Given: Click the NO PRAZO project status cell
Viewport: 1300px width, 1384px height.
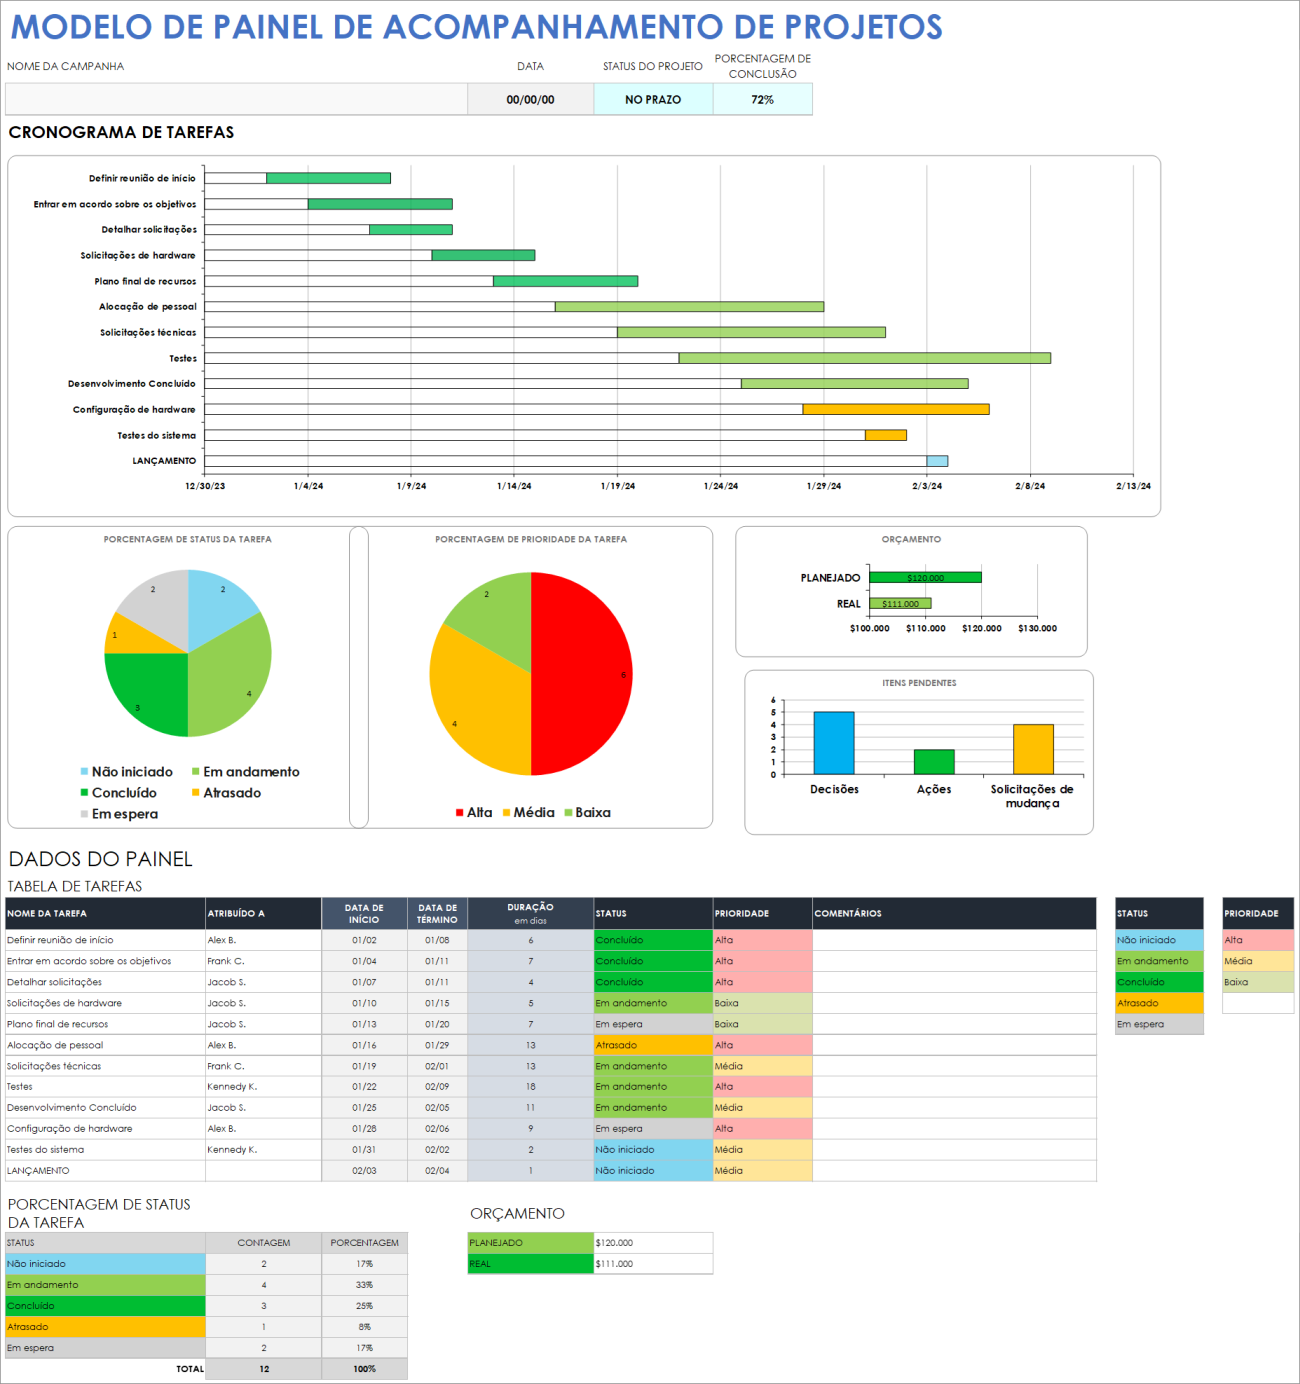Looking at the screenshot, I should (653, 99).
